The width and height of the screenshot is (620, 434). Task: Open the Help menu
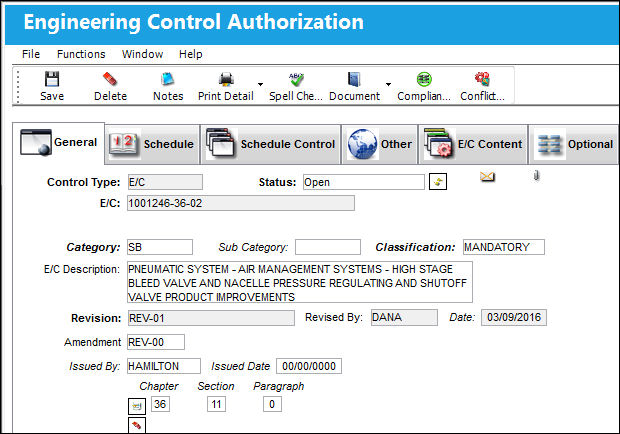tap(191, 54)
